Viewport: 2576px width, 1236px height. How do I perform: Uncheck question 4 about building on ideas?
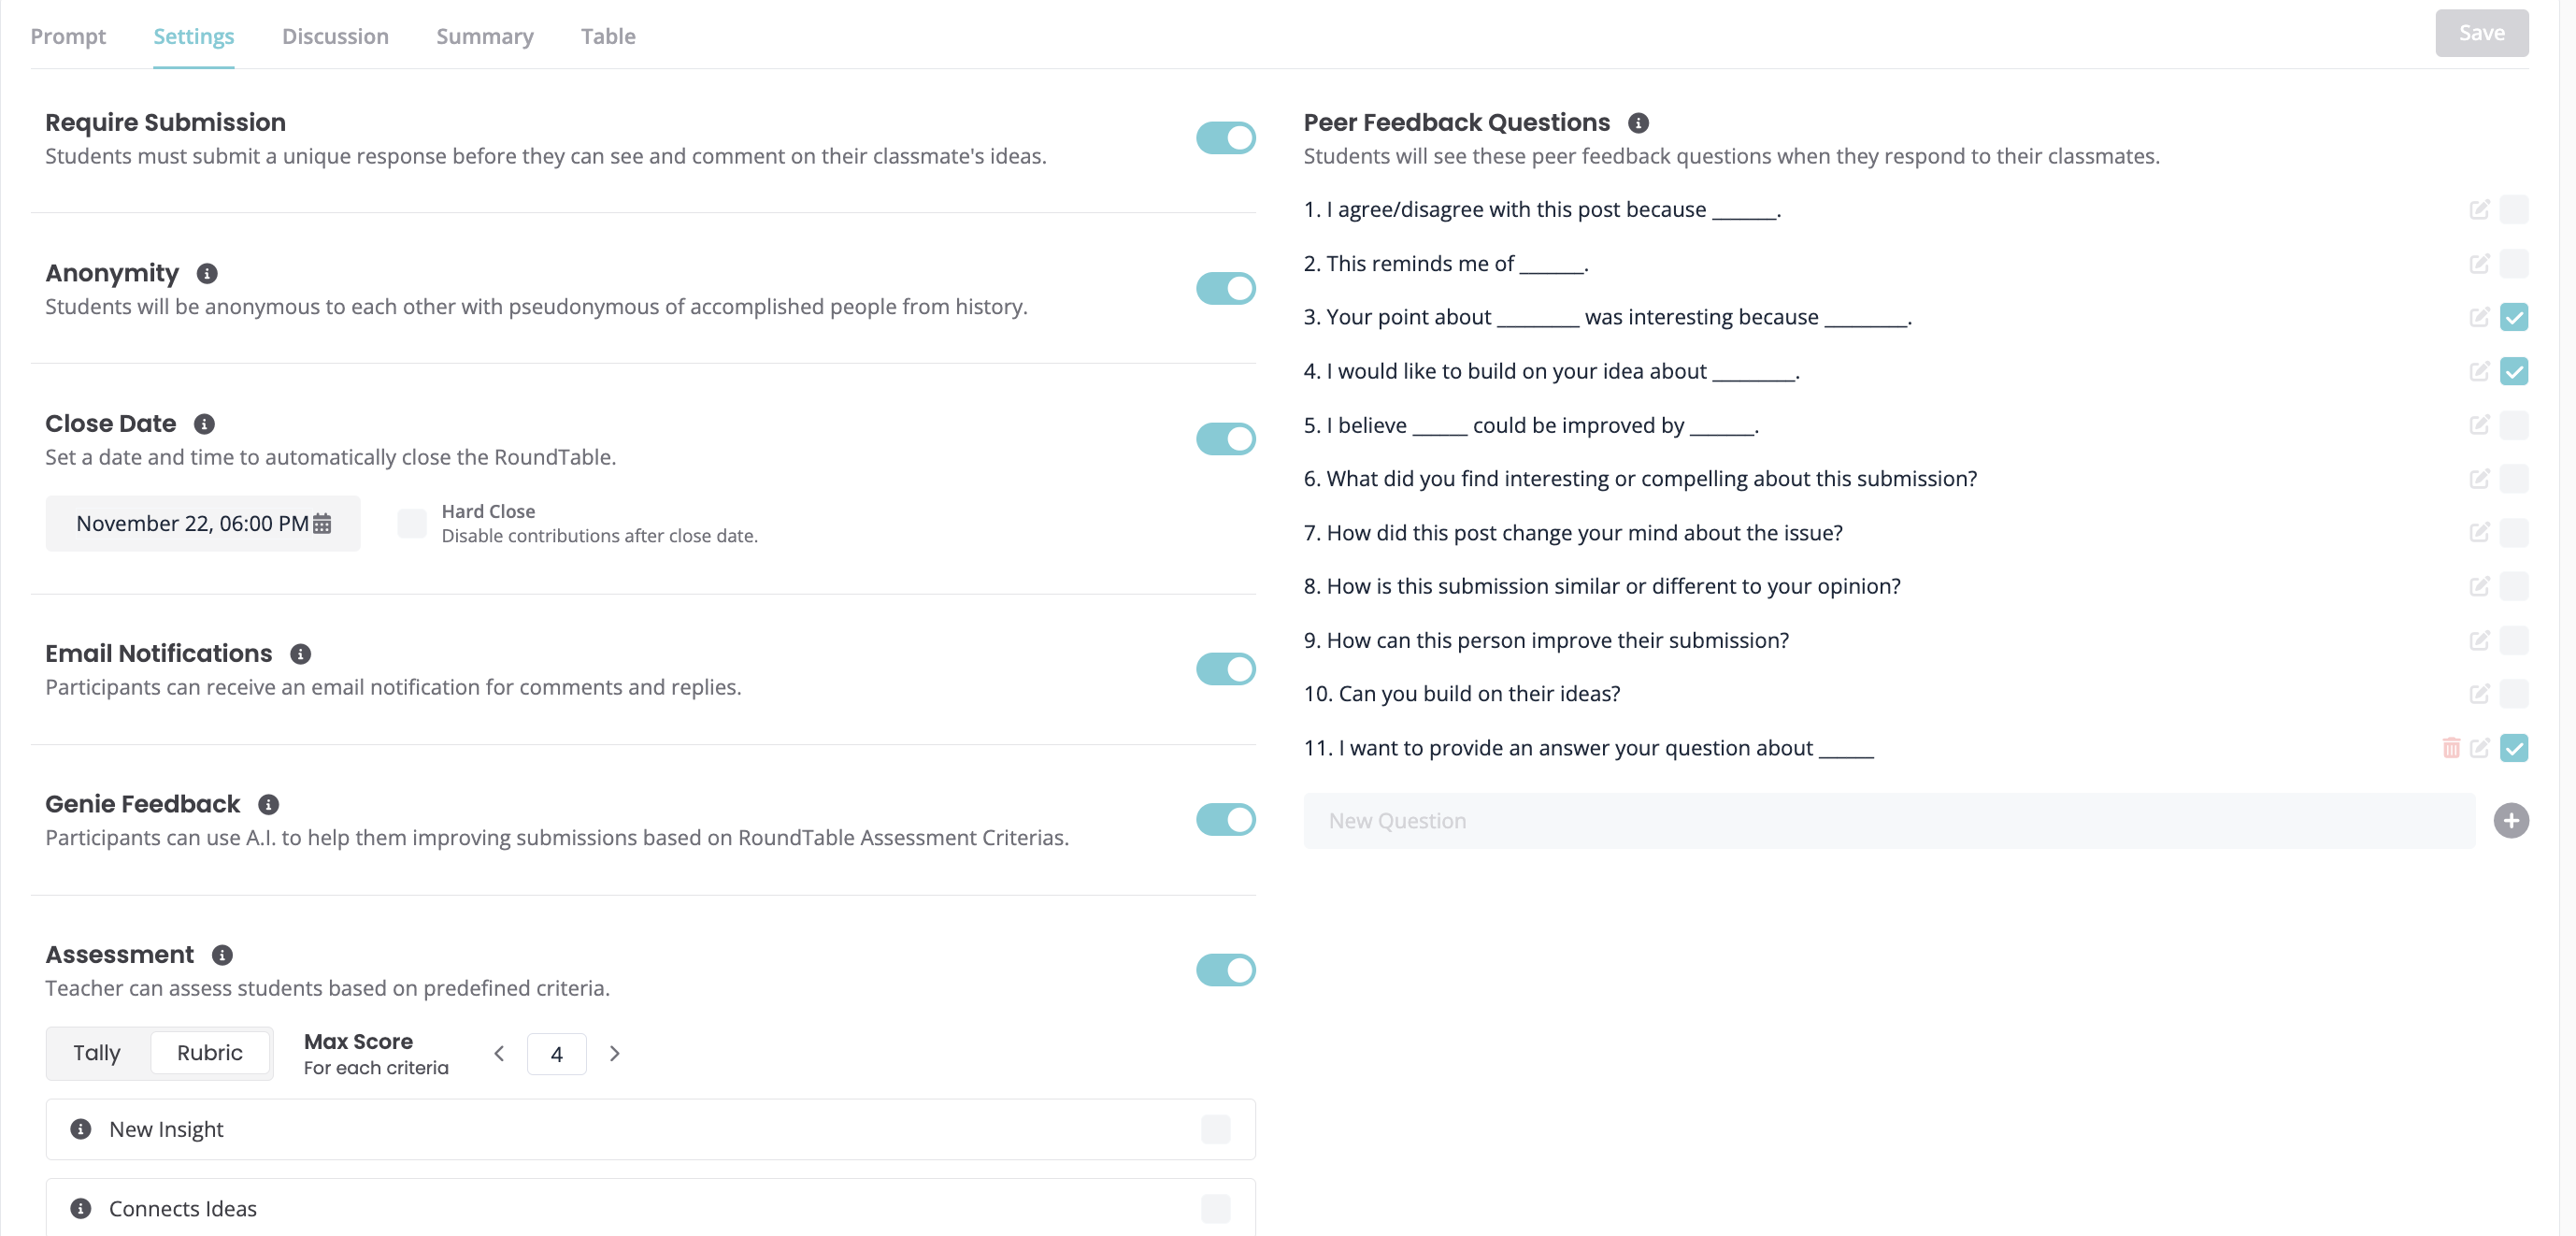2513,371
